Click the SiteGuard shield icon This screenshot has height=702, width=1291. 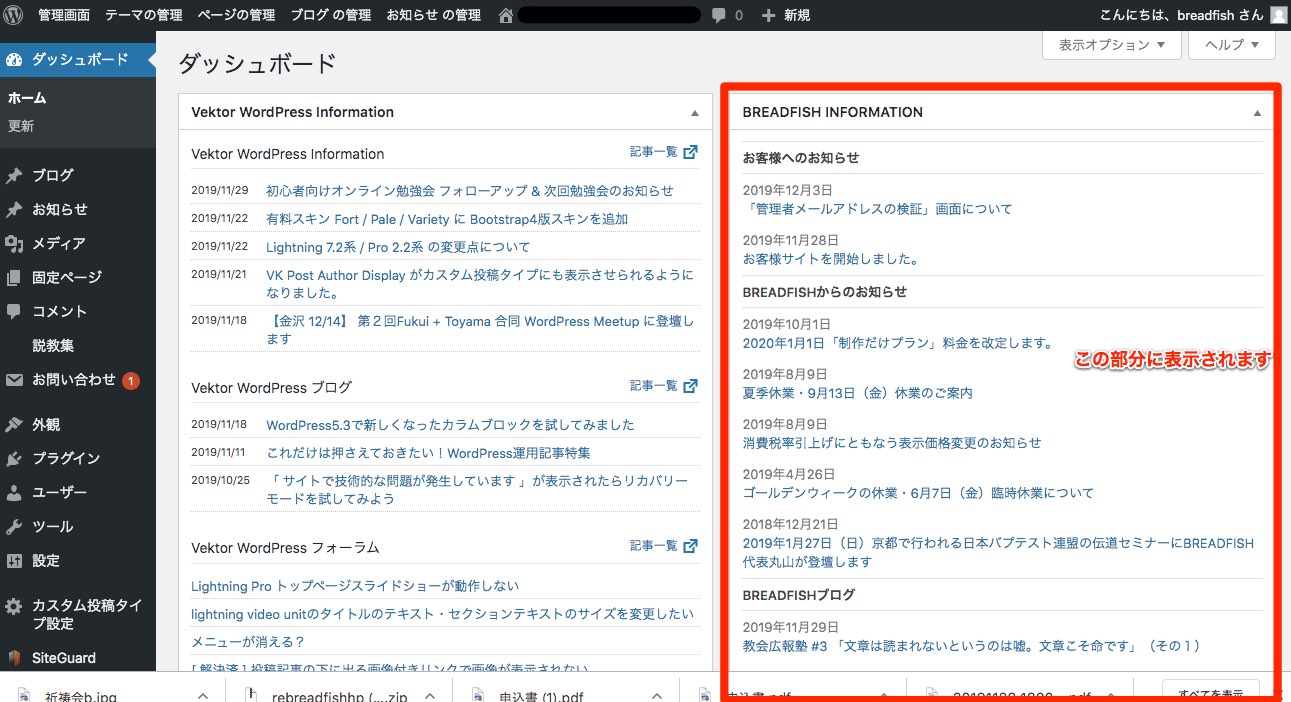coord(14,658)
